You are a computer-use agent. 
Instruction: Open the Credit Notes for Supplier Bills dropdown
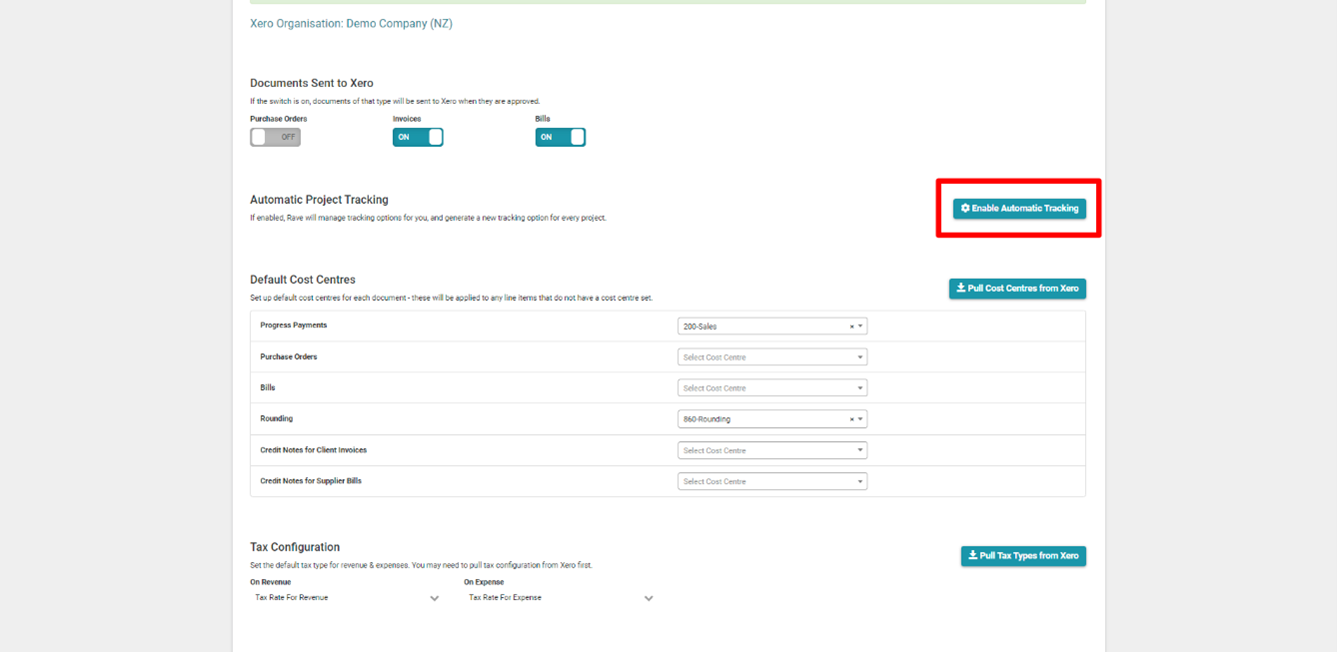[772, 481]
